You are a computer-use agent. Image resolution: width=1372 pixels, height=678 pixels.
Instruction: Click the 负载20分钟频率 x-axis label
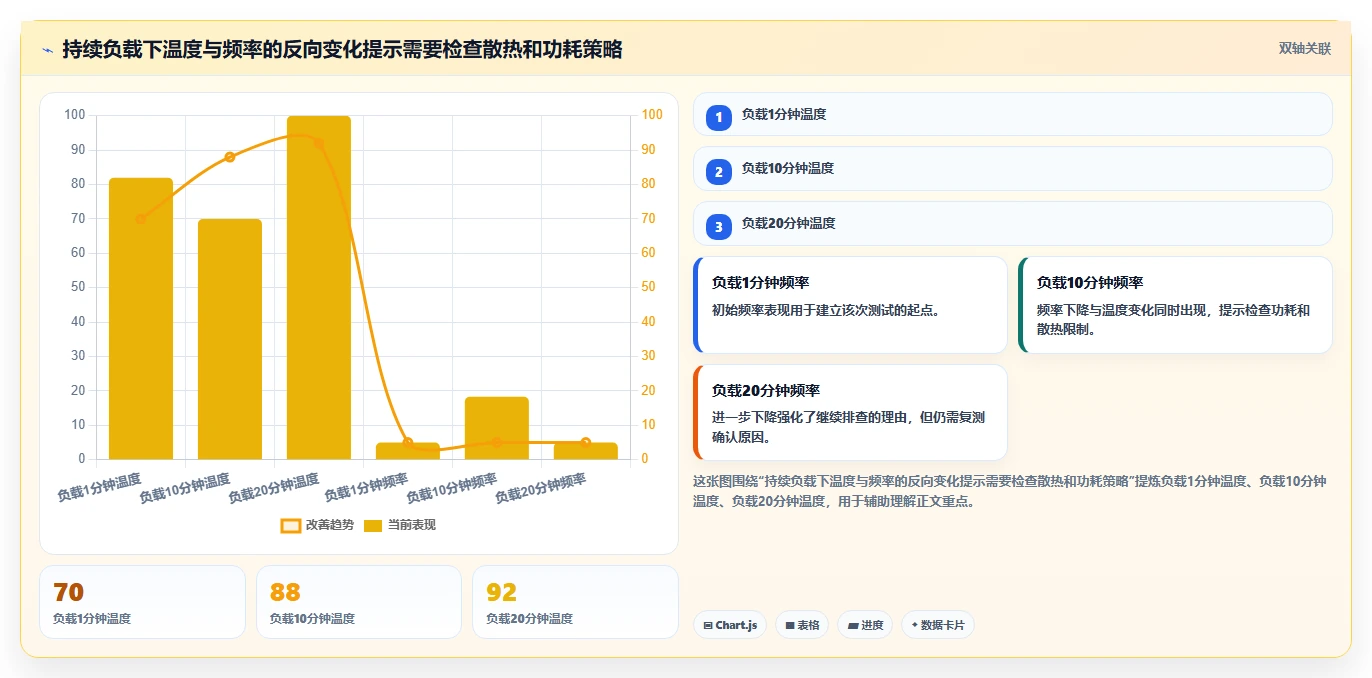pos(541,487)
